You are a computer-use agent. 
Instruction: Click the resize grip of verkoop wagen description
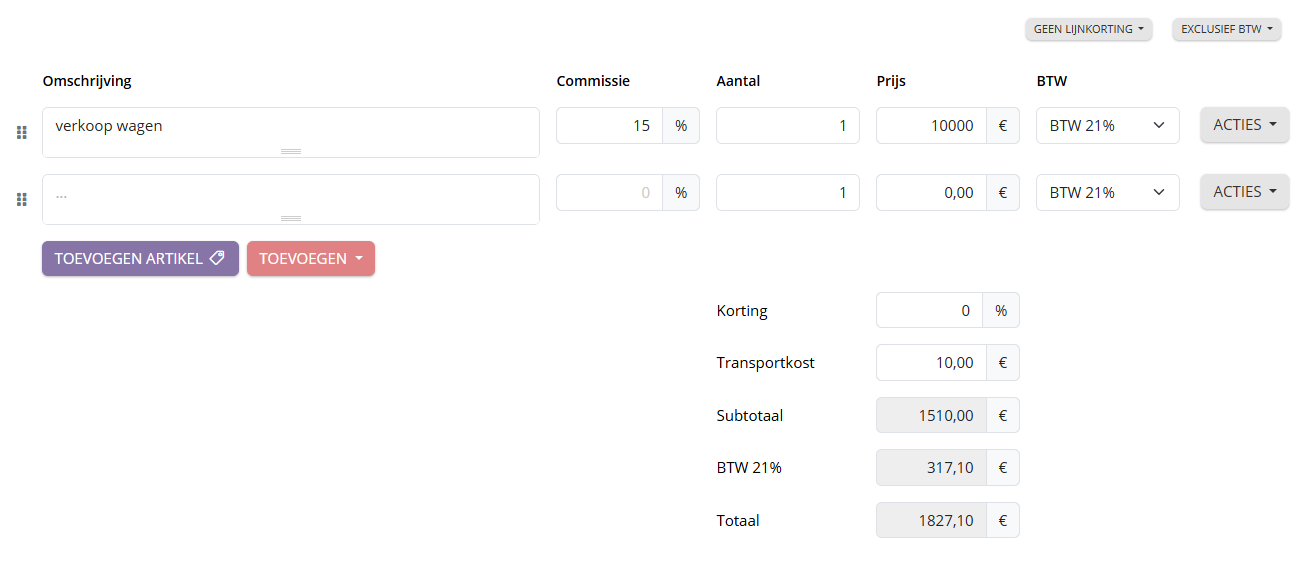[291, 151]
